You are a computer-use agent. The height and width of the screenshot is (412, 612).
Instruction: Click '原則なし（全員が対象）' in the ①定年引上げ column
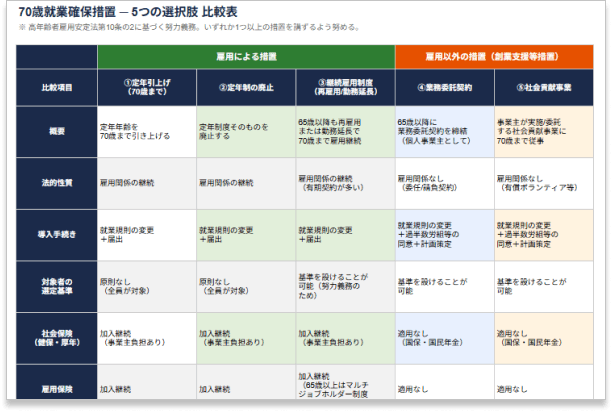pyautogui.click(x=147, y=287)
